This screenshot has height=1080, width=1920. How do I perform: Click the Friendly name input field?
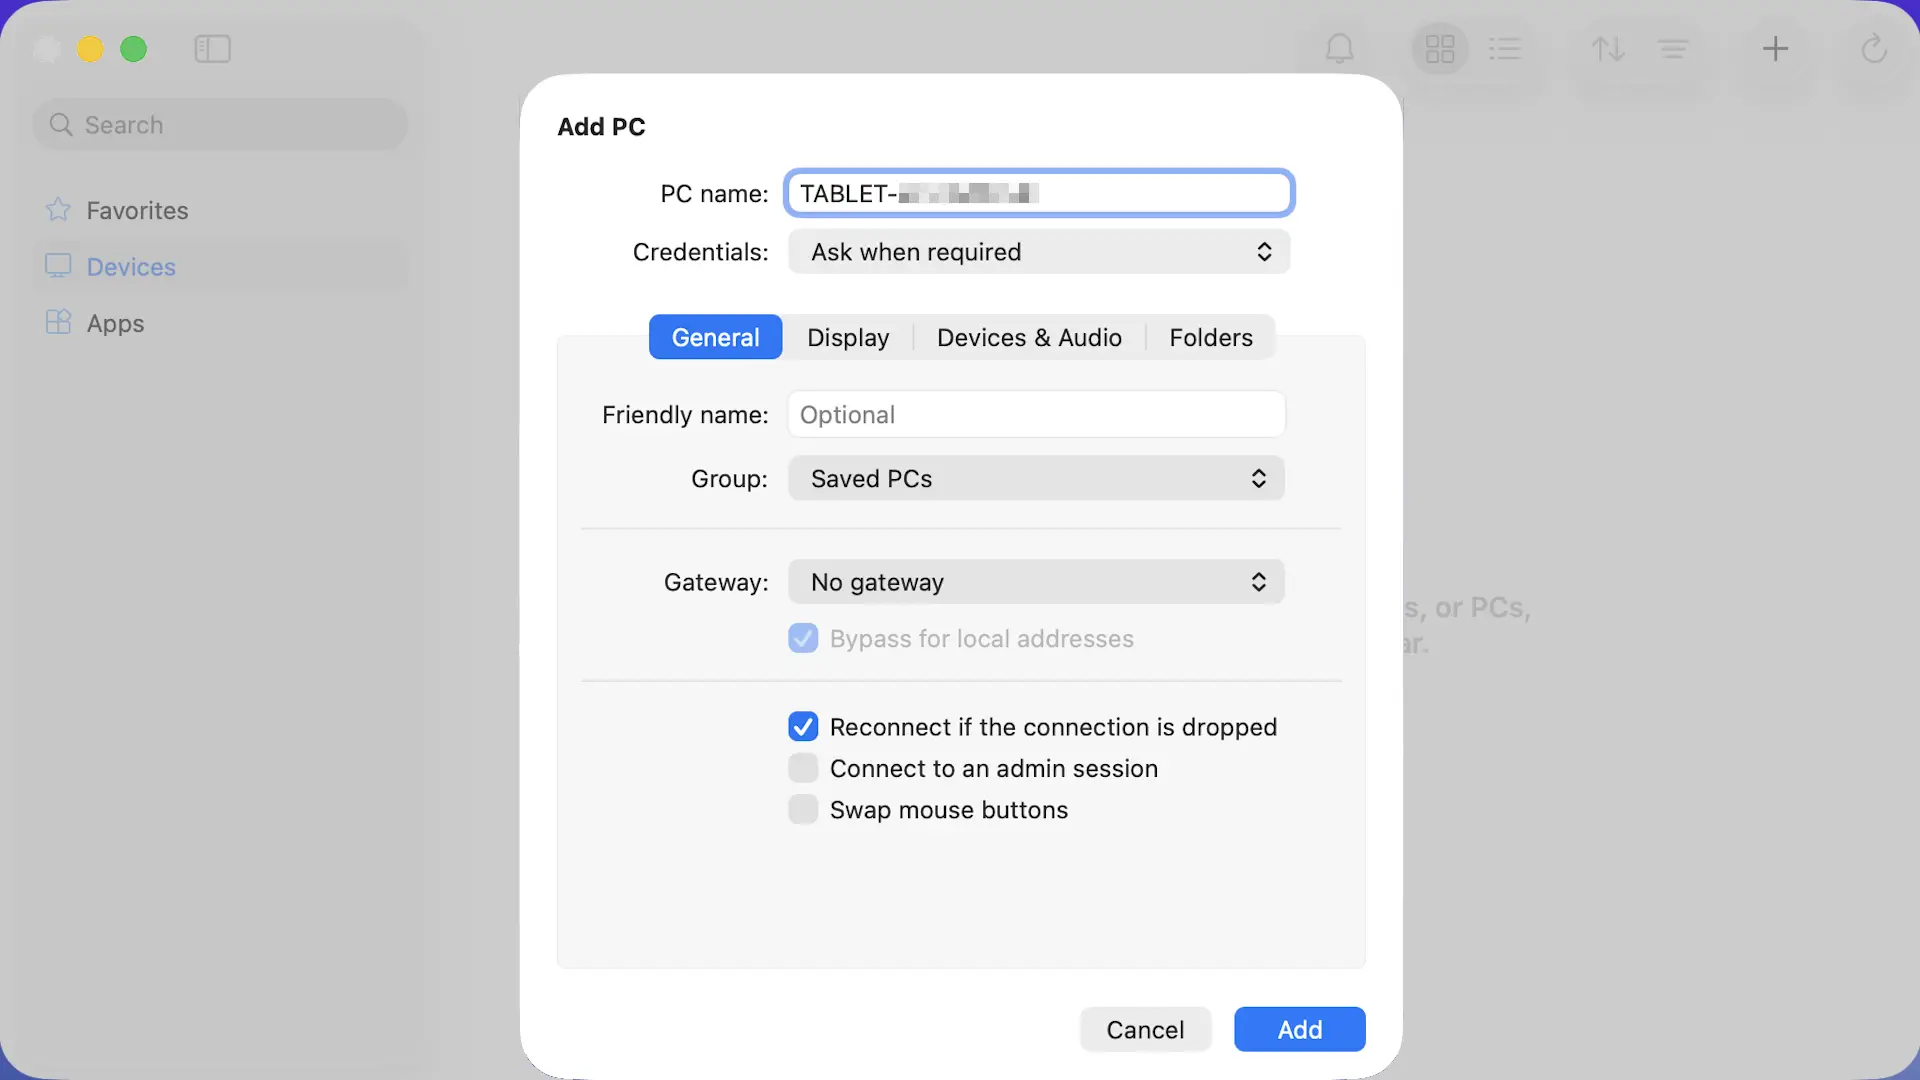[x=1036, y=415]
